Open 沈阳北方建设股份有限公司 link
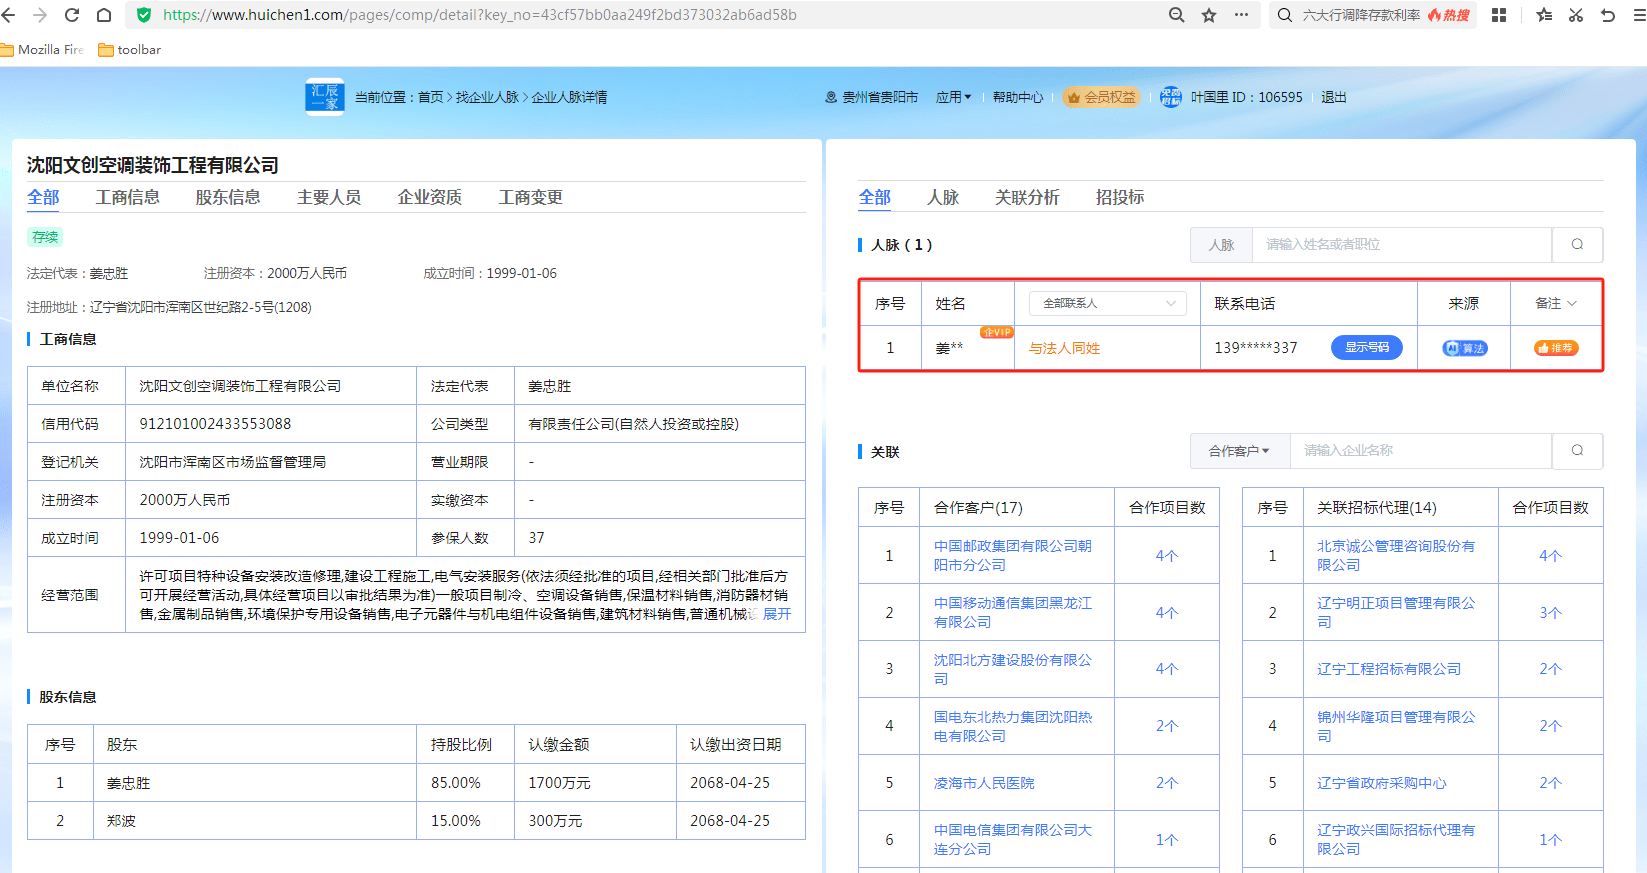The height and width of the screenshot is (873, 1647). (x=1013, y=669)
